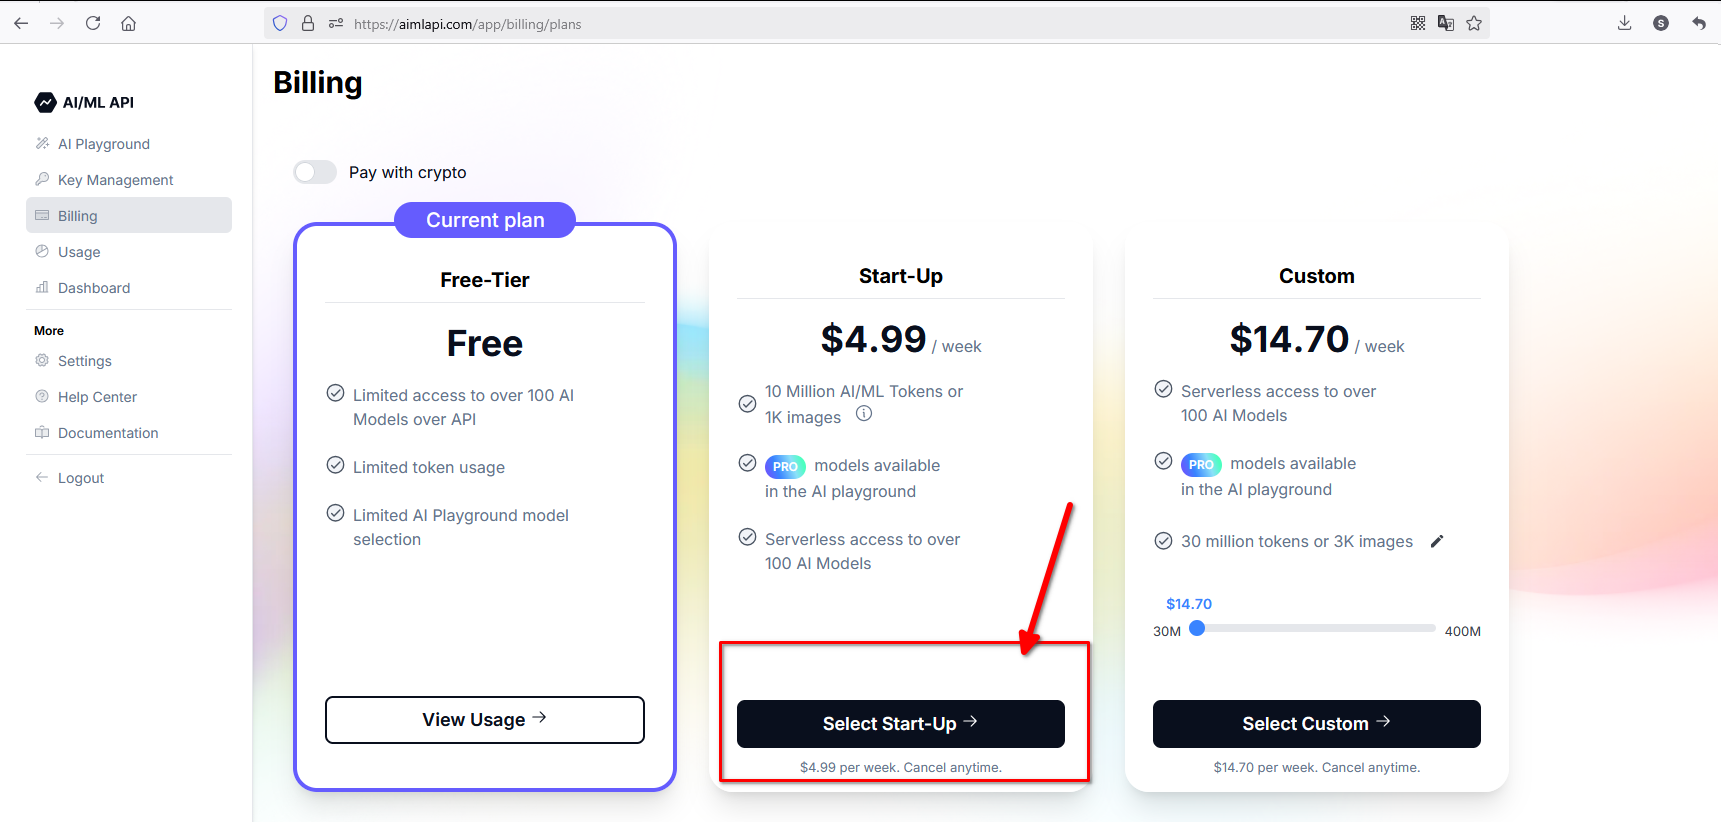Click the AI/ML API logo icon
Viewport: 1721px width, 822px height.
[45, 102]
